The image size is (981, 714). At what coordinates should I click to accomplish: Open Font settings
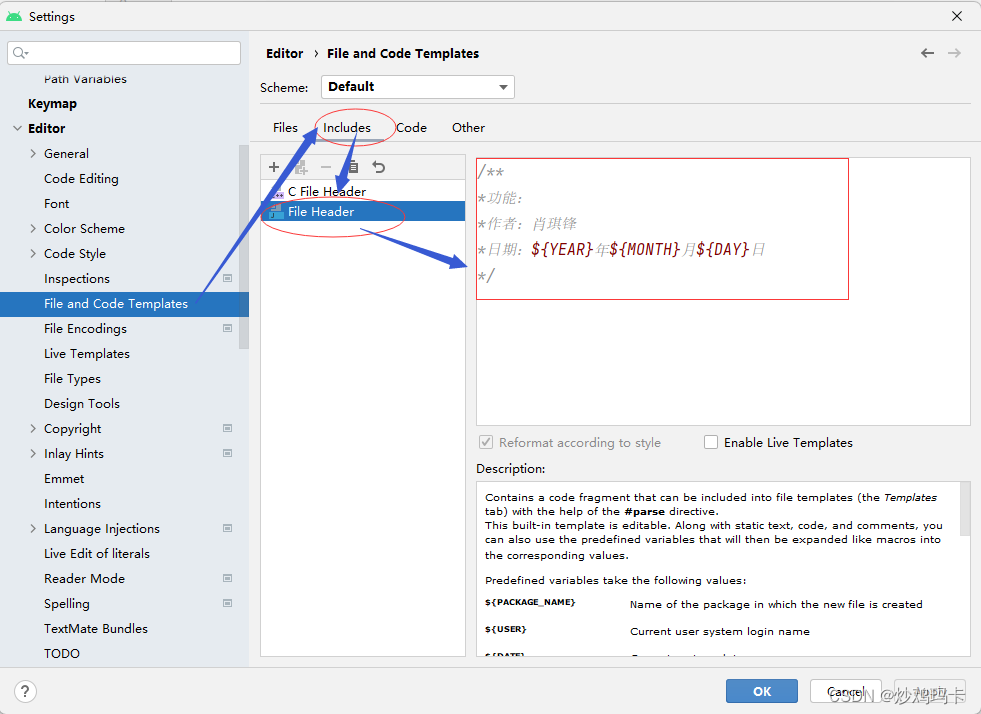[56, 204]
